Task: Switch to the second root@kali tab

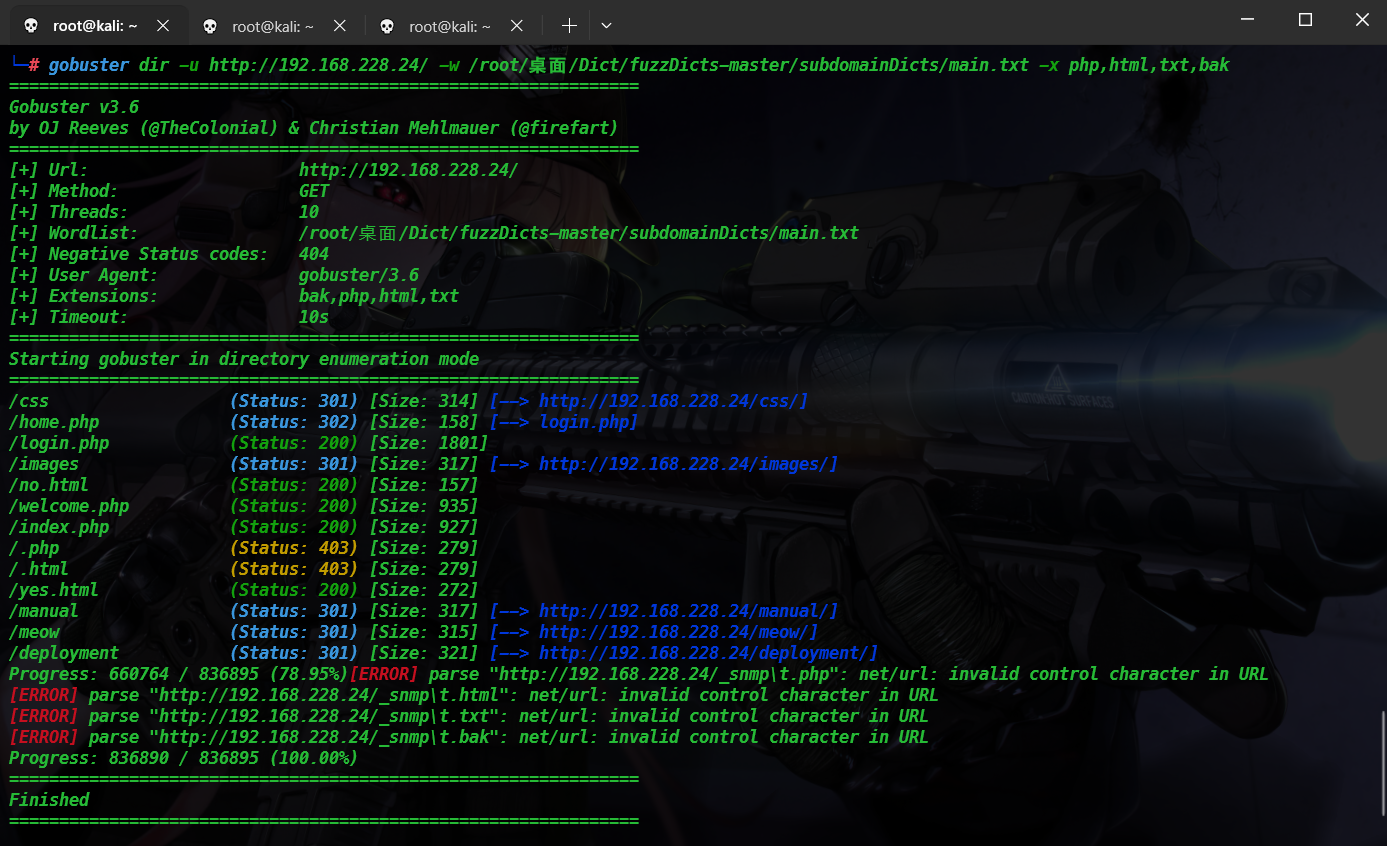Action: click(x=273, y=26)
